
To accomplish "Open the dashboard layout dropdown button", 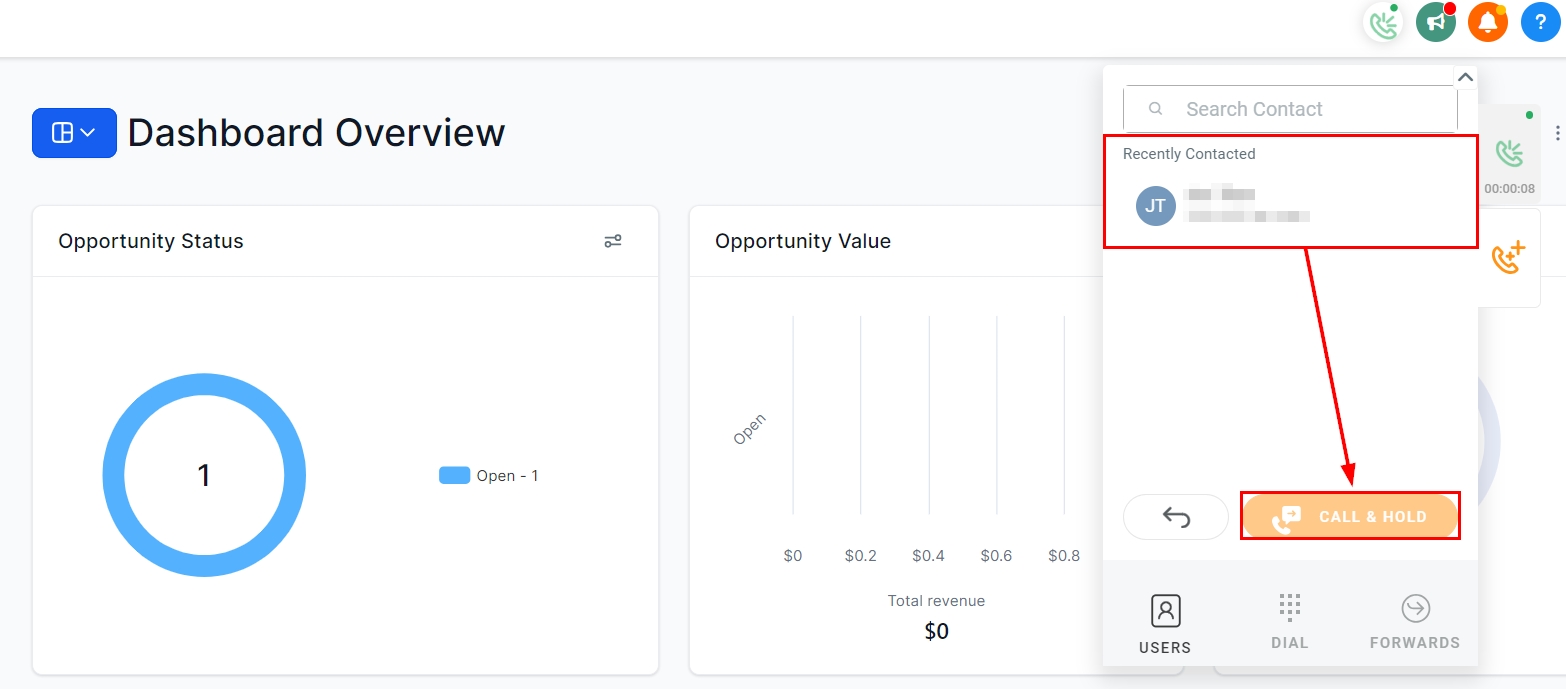I will click(x=74, y=133).
